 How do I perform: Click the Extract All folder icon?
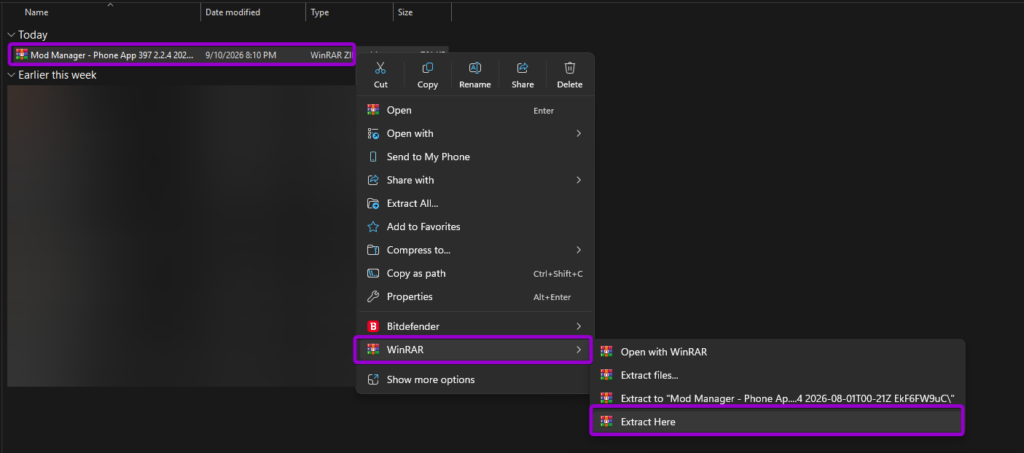[x=374, y=203]
